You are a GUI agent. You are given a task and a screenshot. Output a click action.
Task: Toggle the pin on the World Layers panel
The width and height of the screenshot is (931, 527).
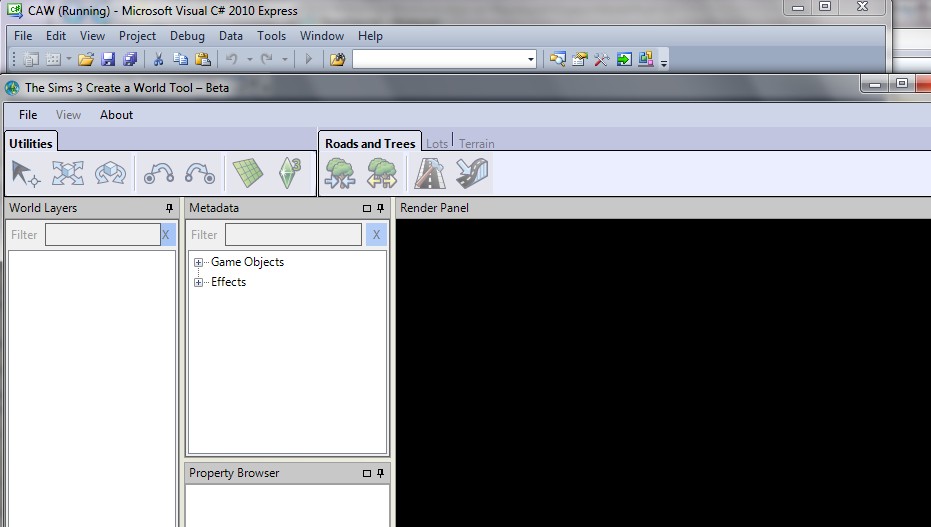point(169,208)
